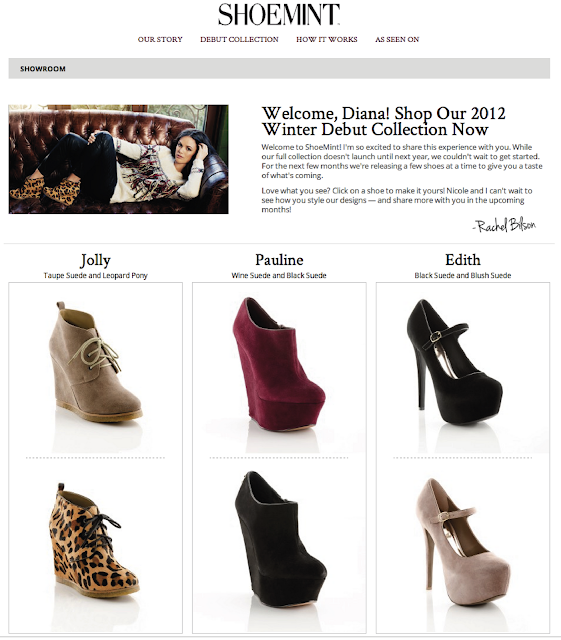Go to How It Works

pos(327,40)
